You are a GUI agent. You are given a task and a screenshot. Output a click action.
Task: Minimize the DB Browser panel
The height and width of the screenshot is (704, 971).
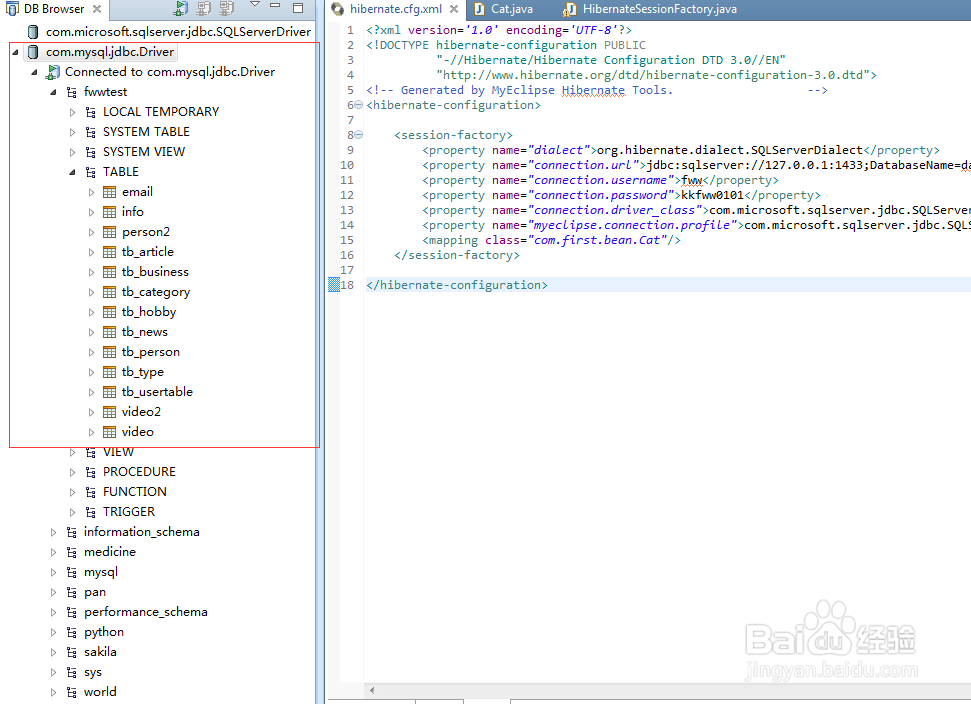click(276, 6)
